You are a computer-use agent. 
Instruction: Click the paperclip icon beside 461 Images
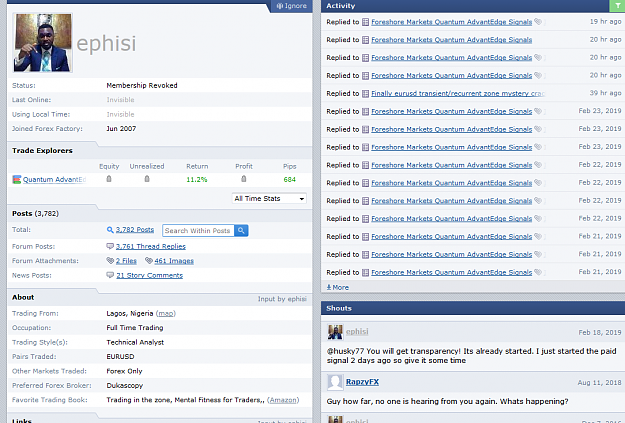(149, 260)
